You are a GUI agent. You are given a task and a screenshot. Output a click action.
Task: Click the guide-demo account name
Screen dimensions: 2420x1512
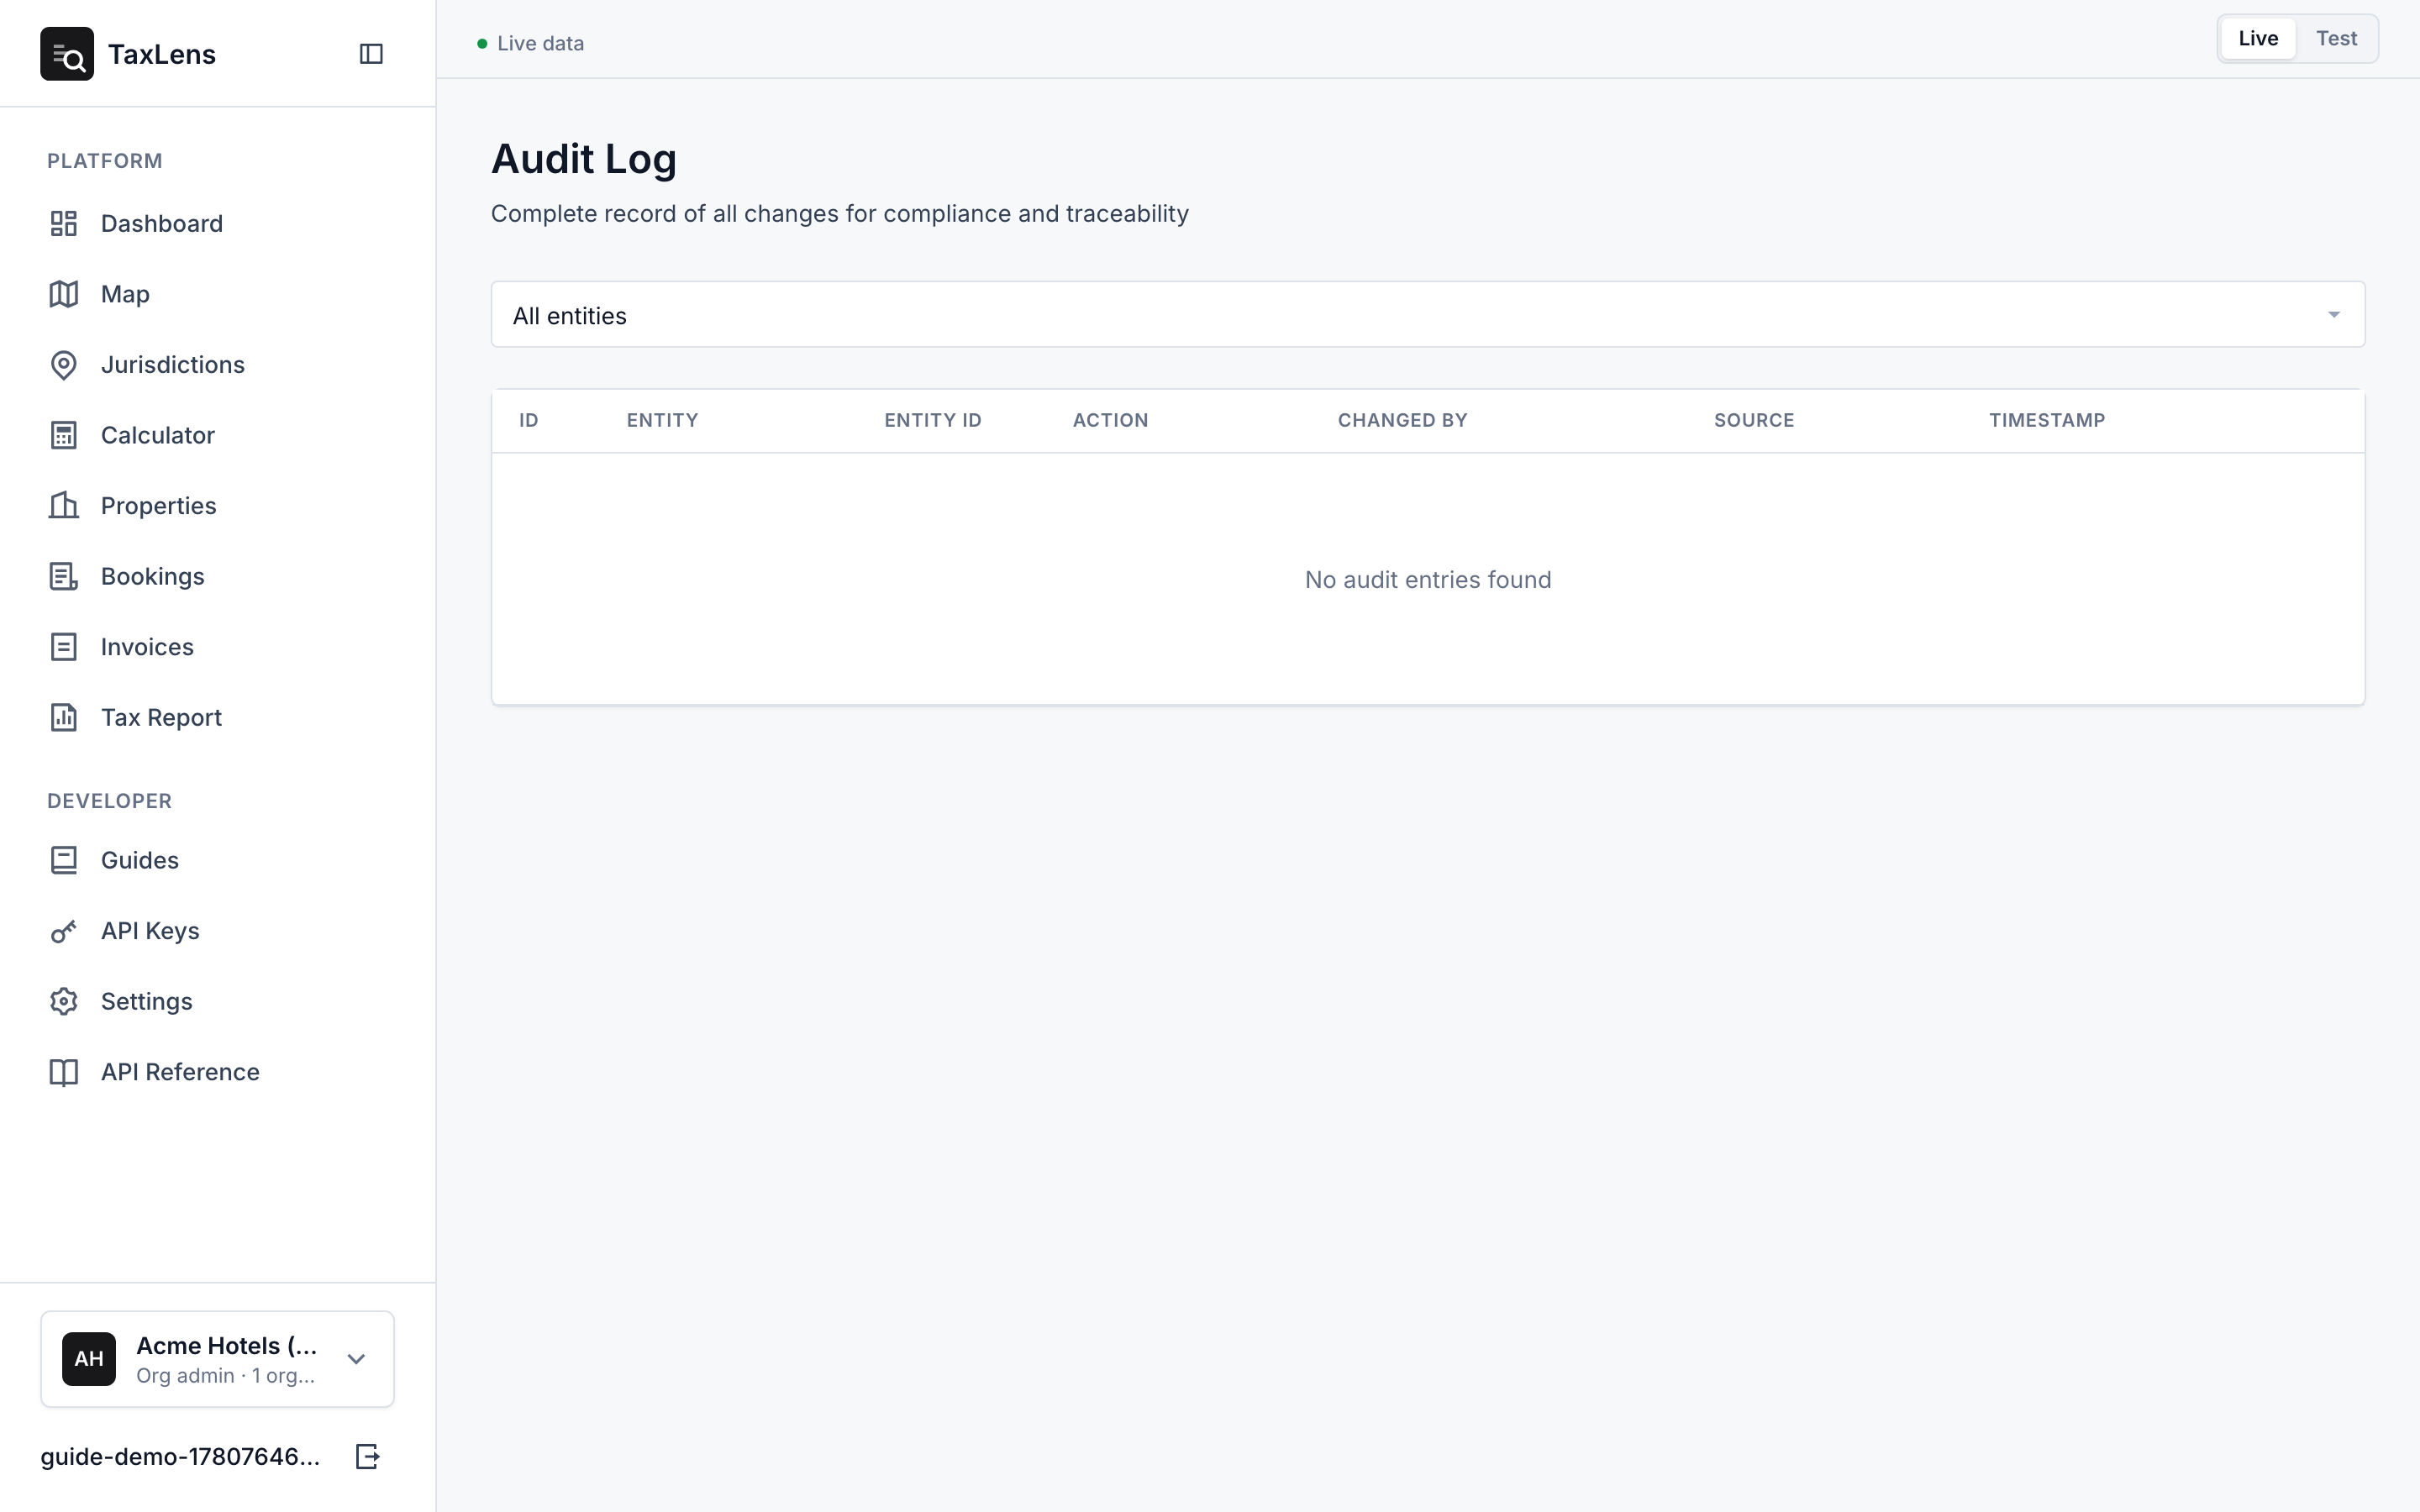tap(180, 1457)
